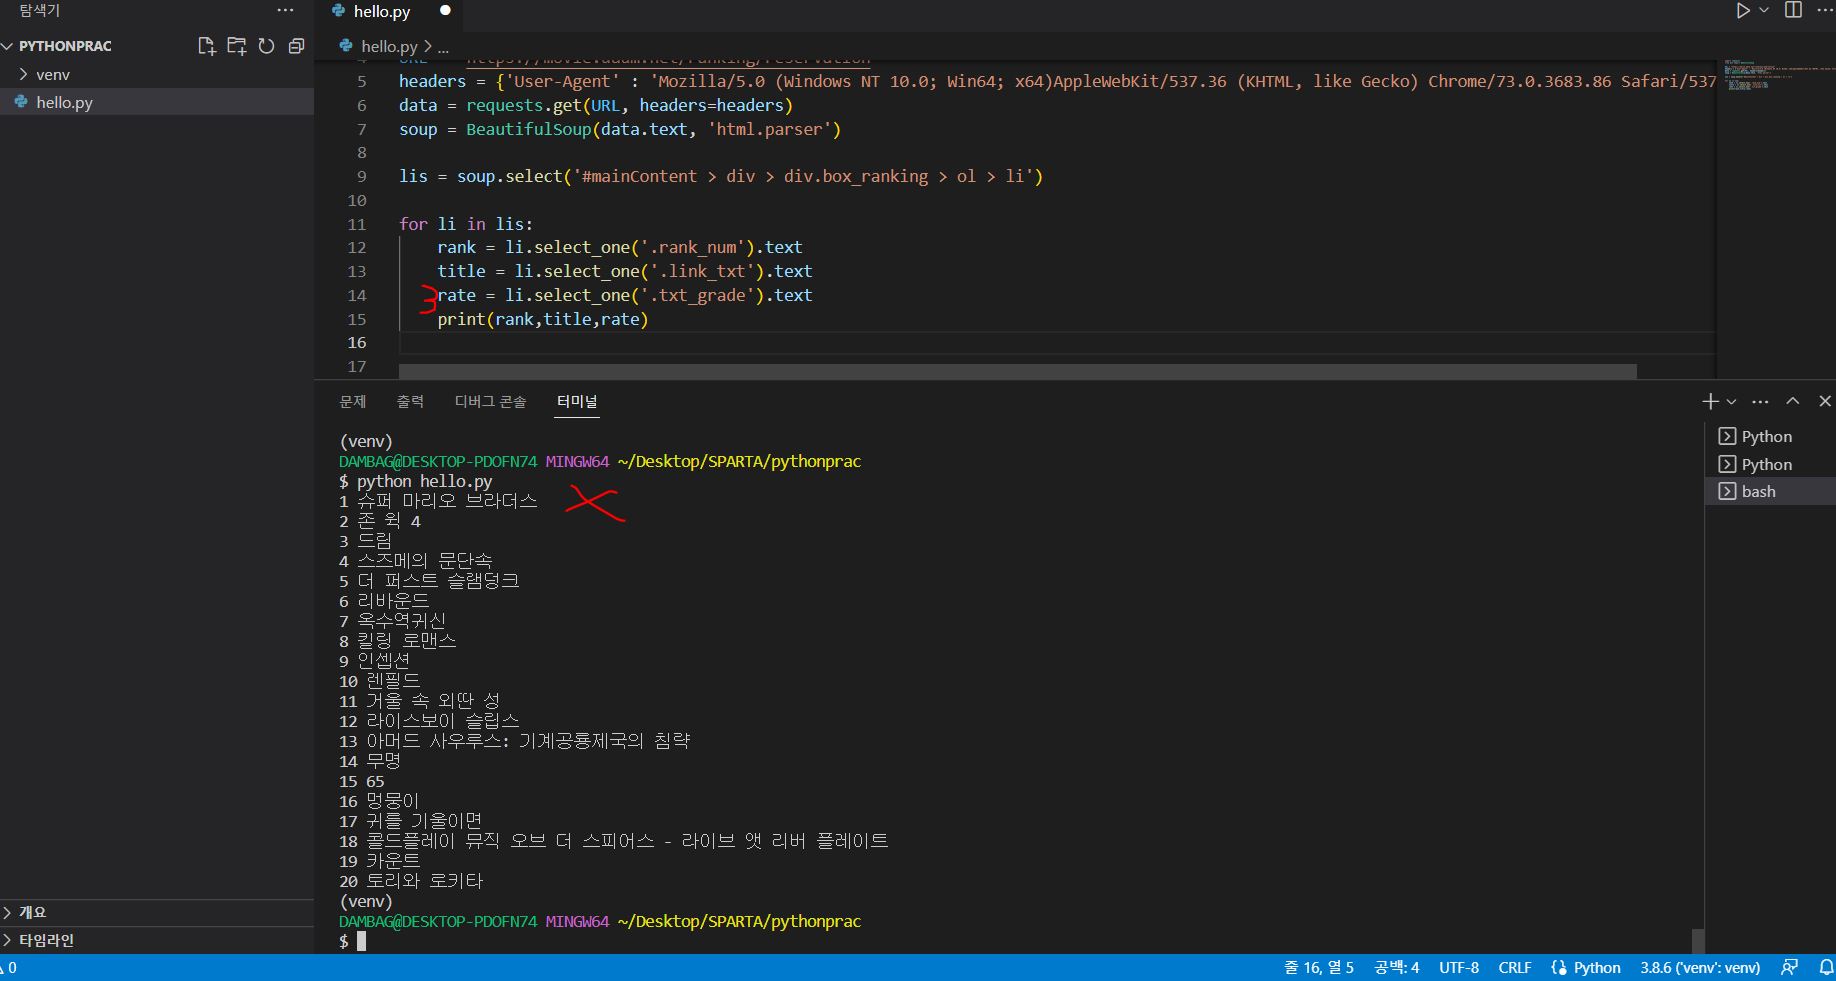Expand the venv folder
The width and height of the screenshot is (1836, 981).
[x=53, y=74]
